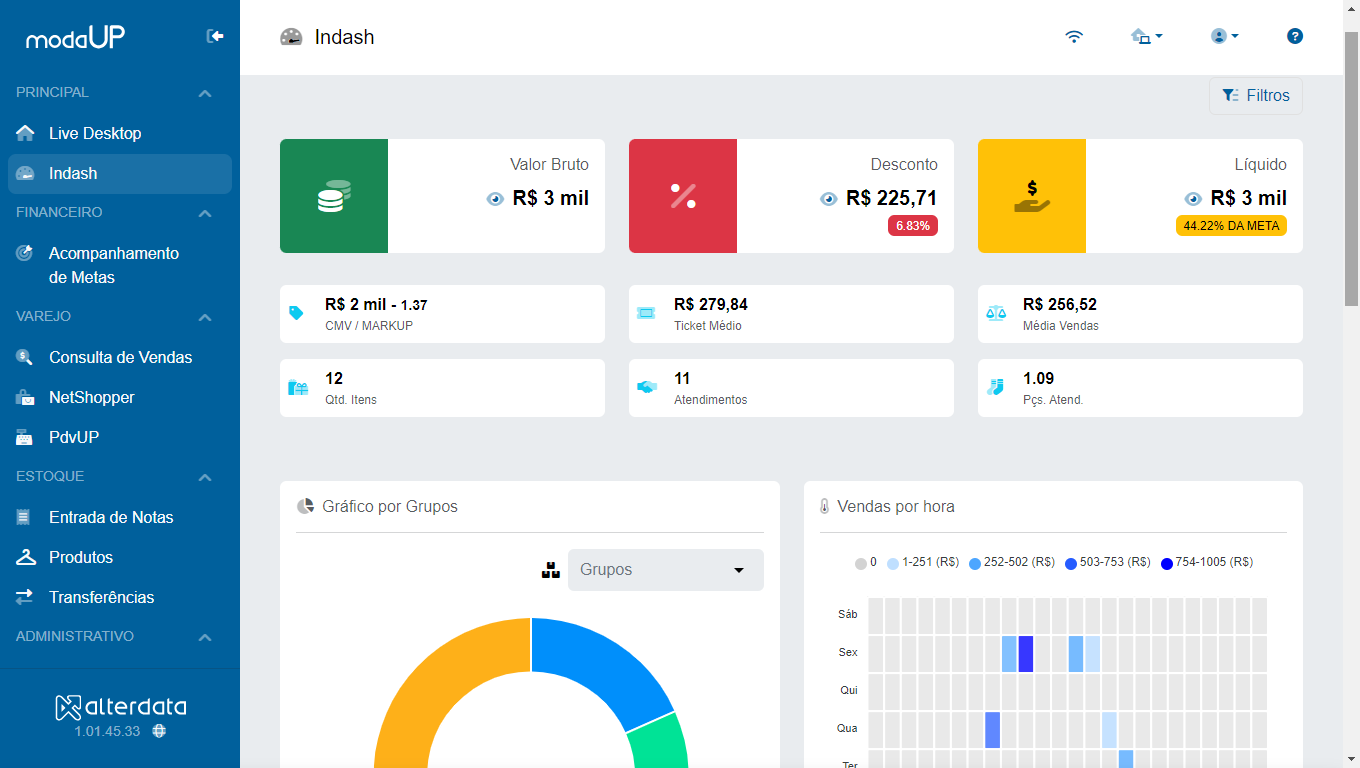Click the NetShopper sidebar icon
The height and width of the screenshot is (768, 1360).
pyautogui.click(x=25, y=397)
